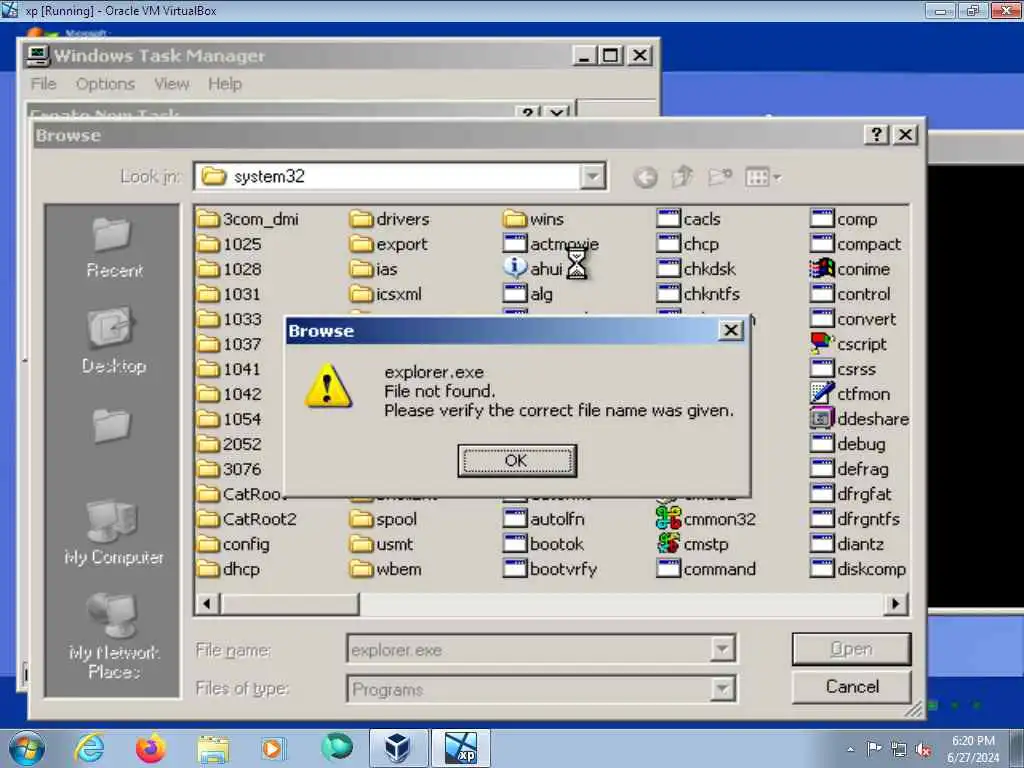
Task: Click the help question mark in Browse dialog
Action: [876, 135]
